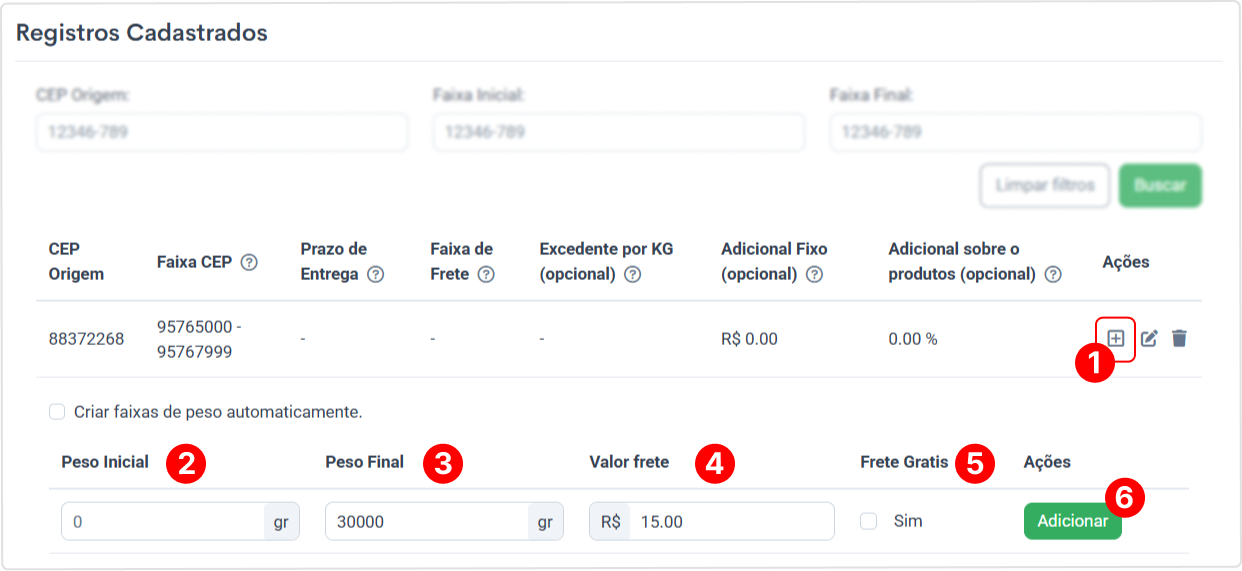
Task: Click the Peso Final field showing 30000
Action: tap(427, 521)
